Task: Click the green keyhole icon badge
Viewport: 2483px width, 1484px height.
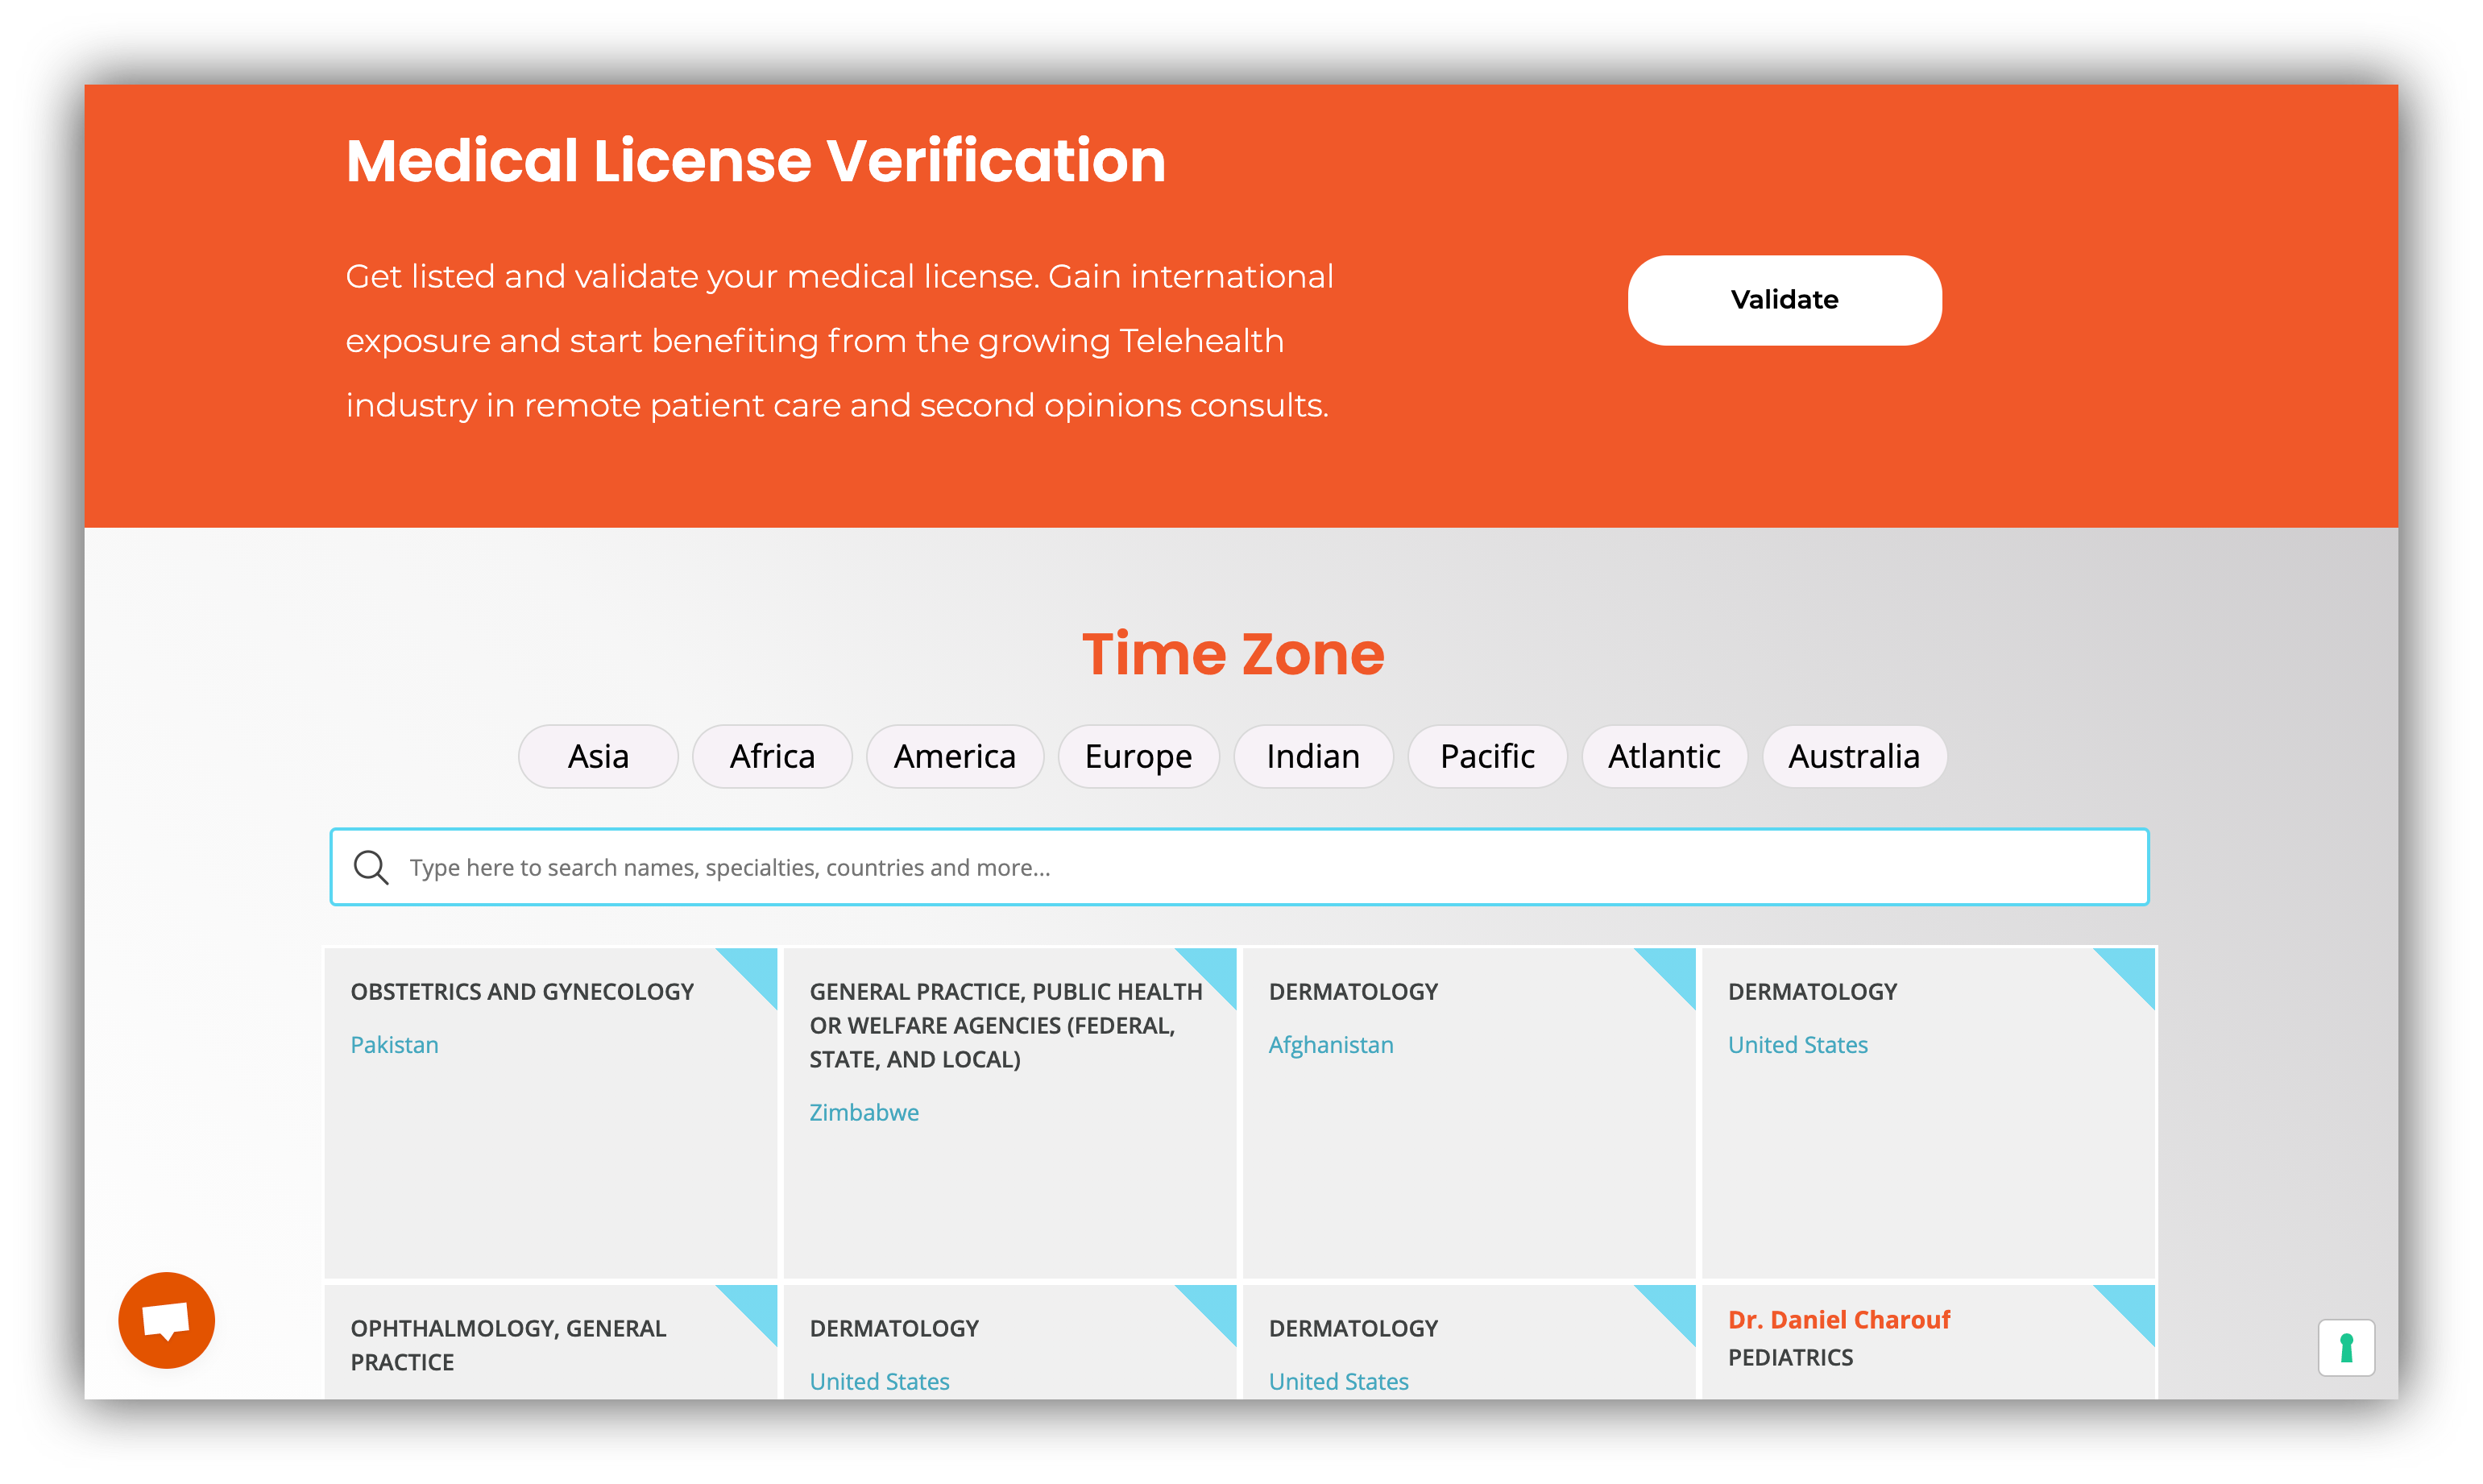Action: 2346,1348
